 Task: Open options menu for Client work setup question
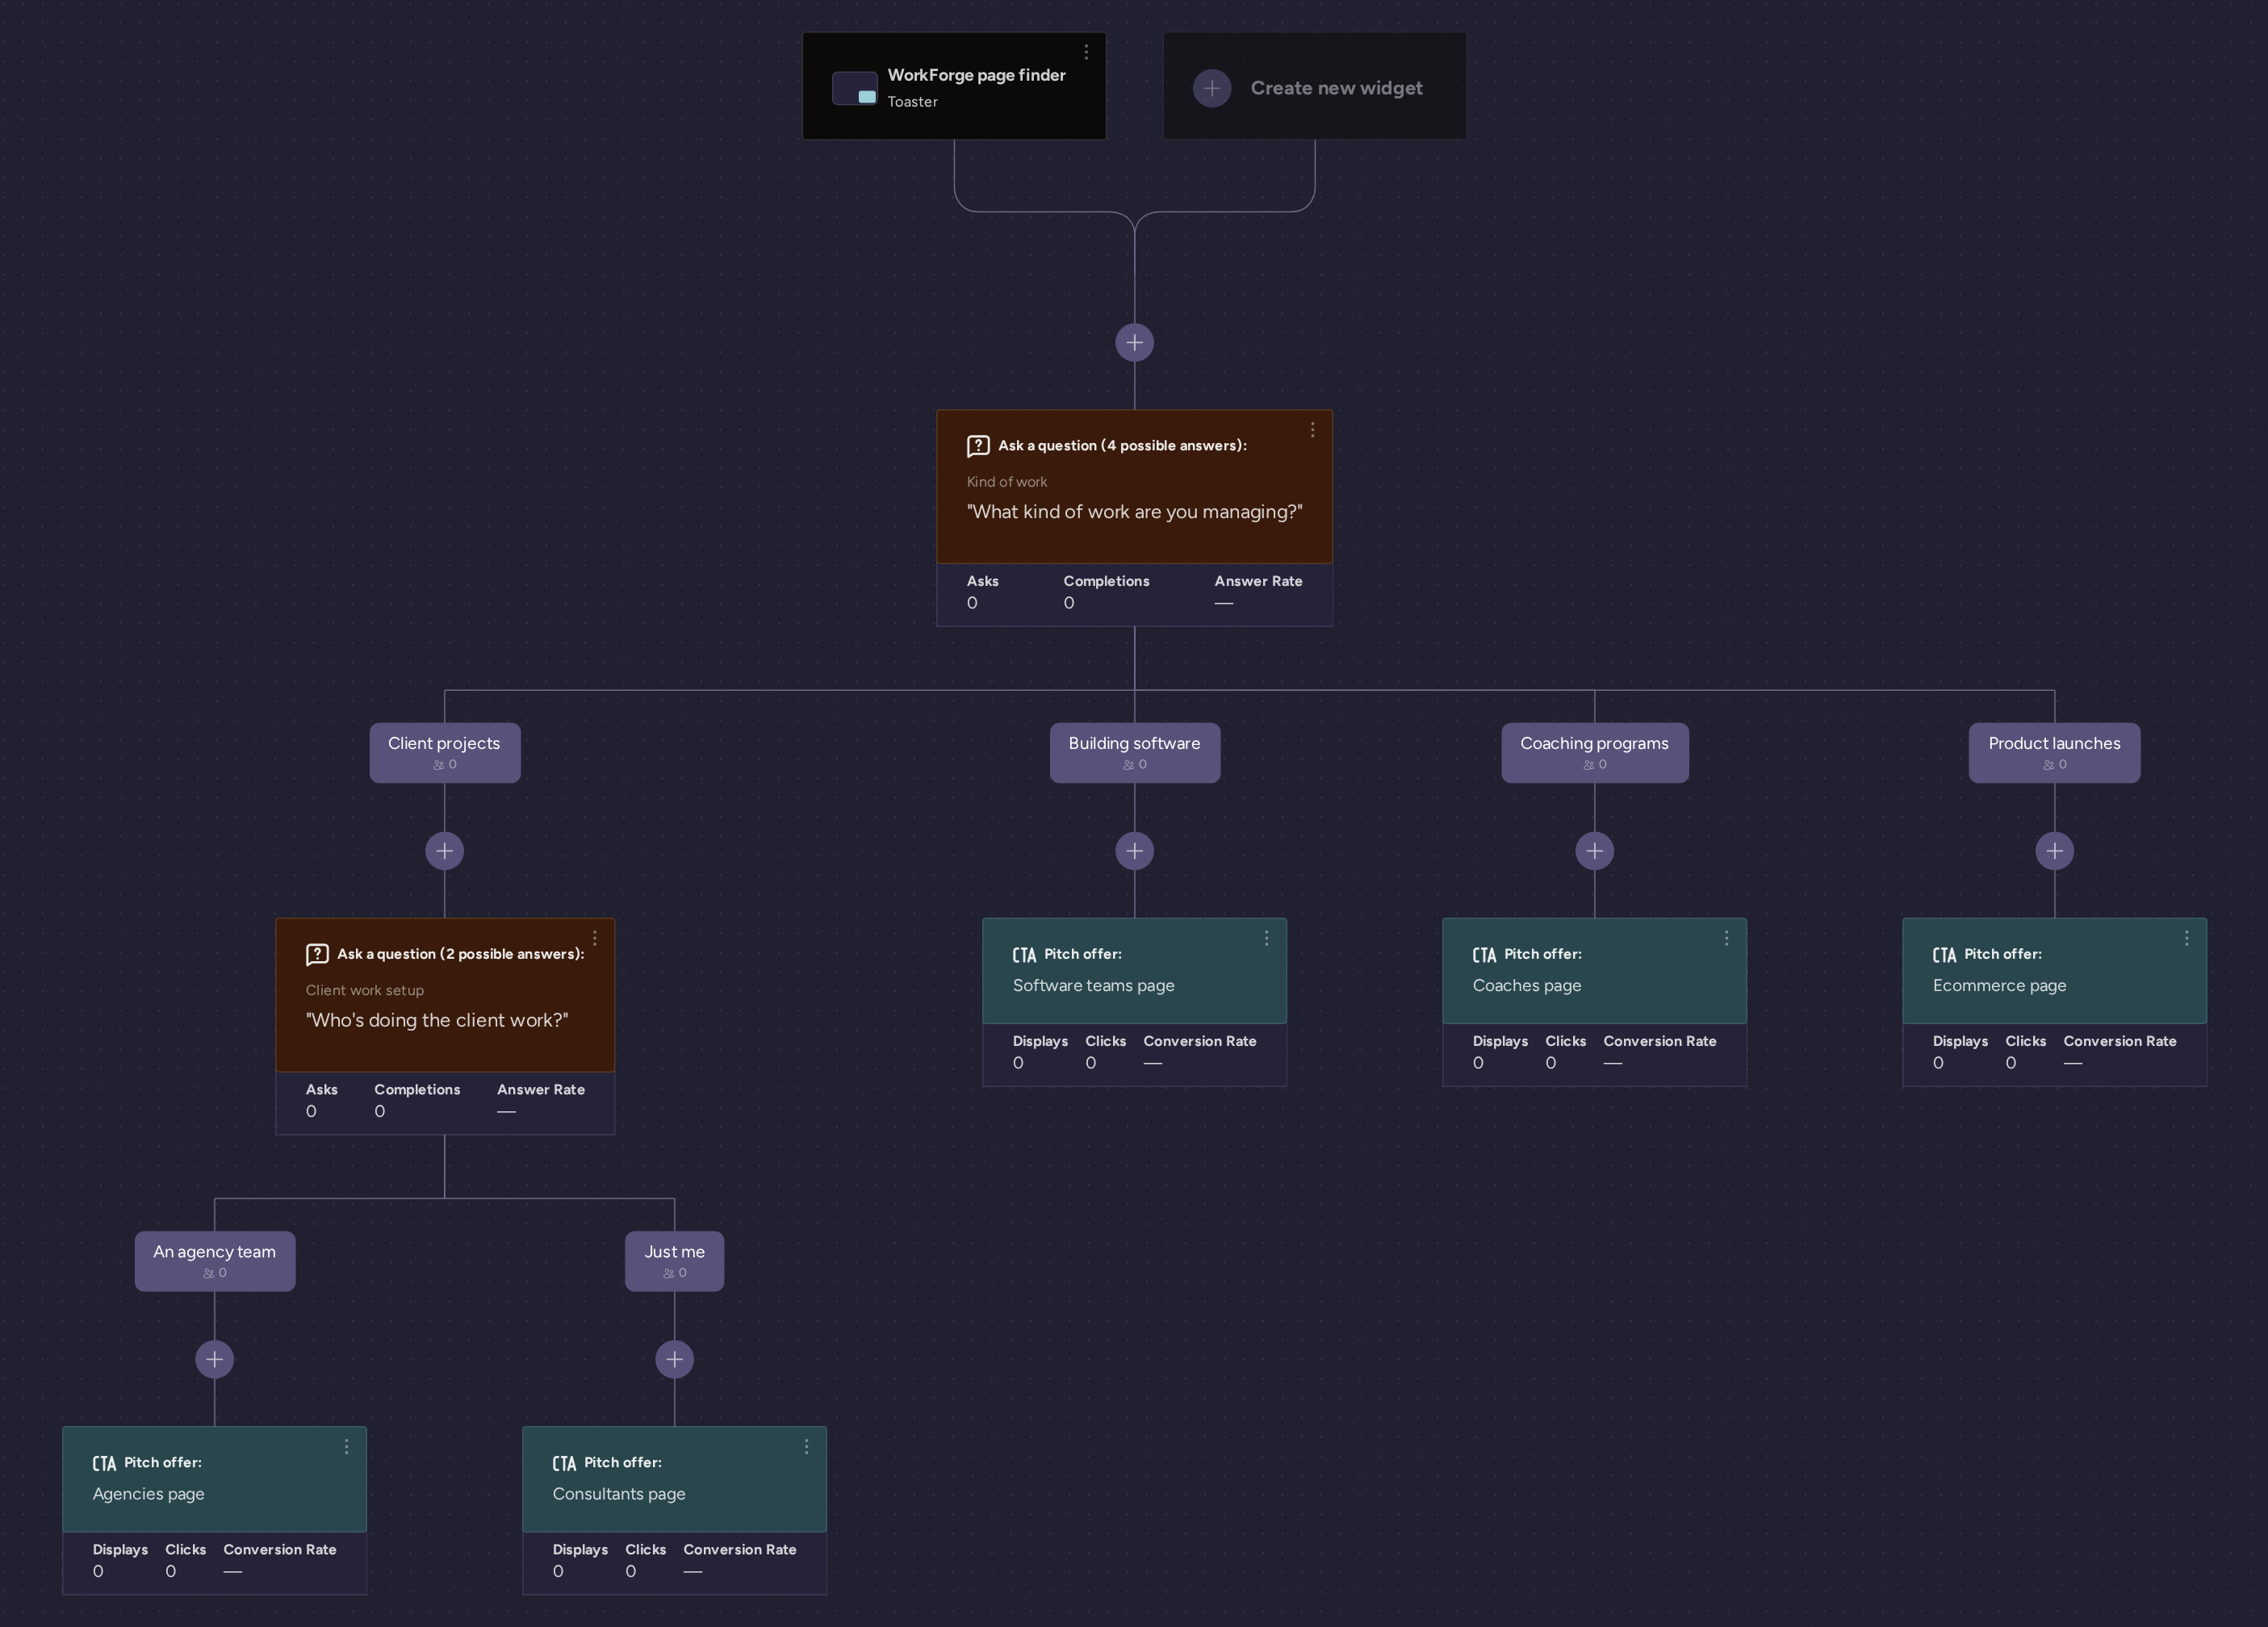click(594, 938)
